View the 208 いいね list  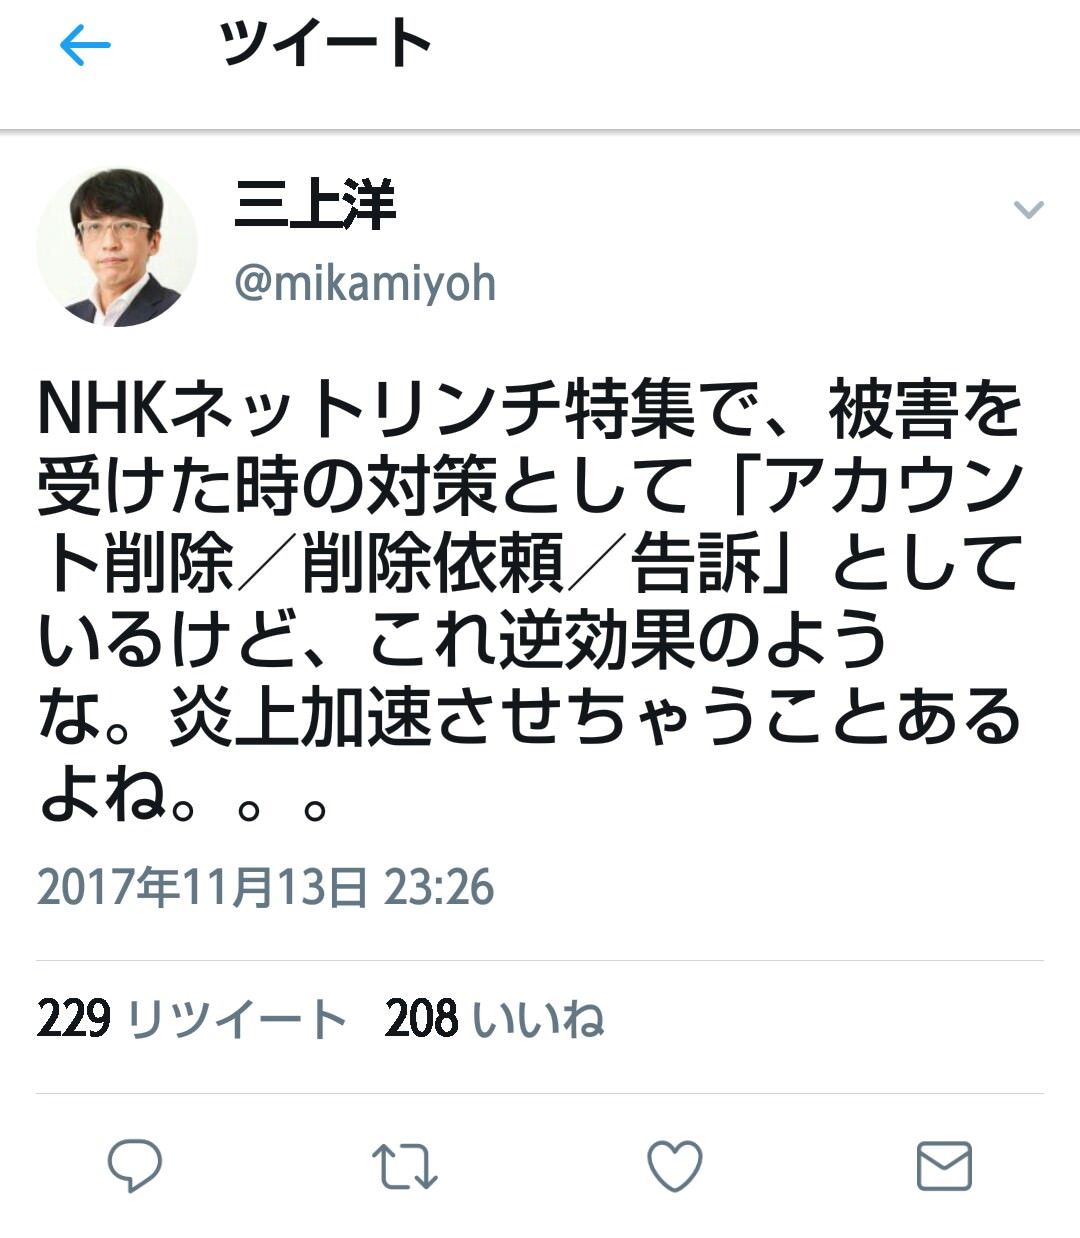click(x=494, y=1020)
